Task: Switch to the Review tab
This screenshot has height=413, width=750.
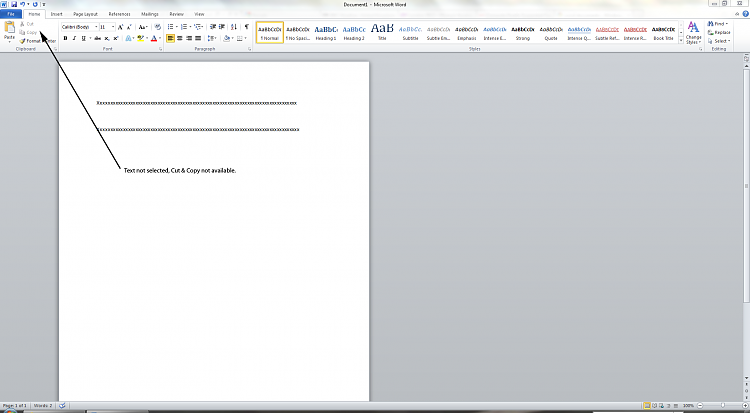Action: [176, 14]
